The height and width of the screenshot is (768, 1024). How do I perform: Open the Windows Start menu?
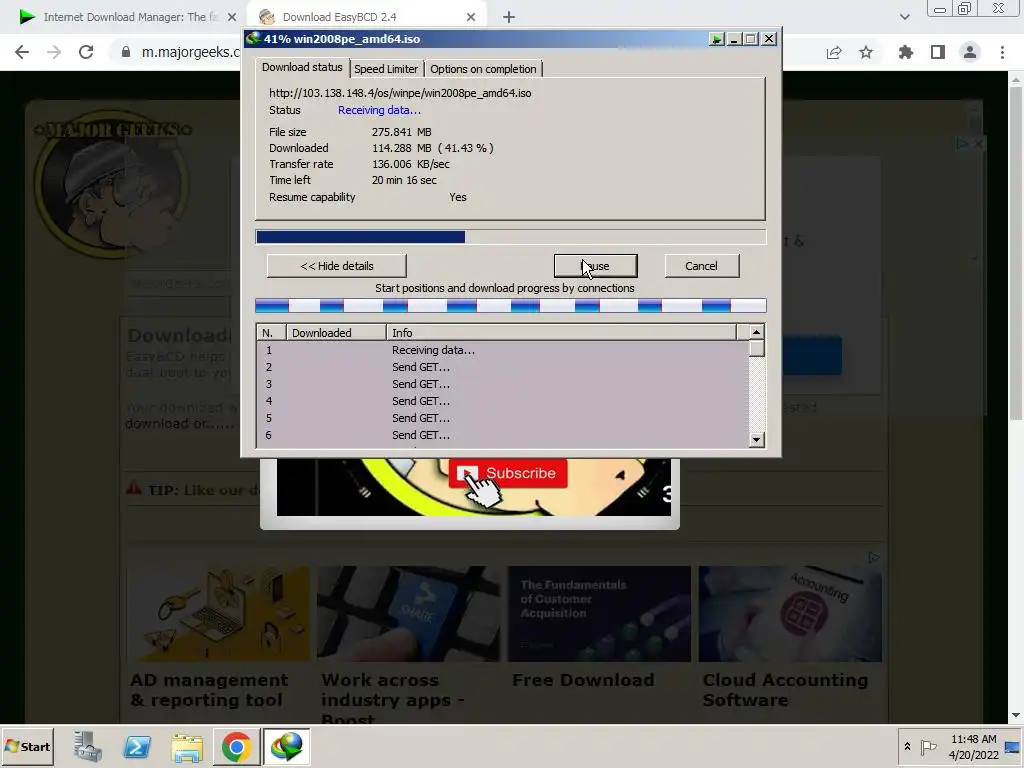click(27, 746)
